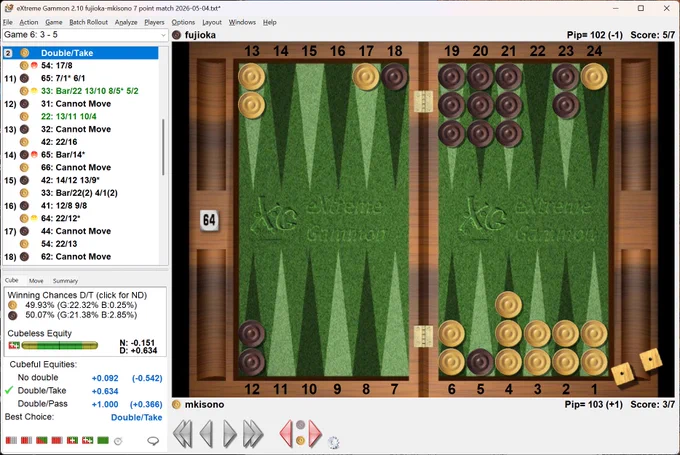This screenshot has width=680, height=455.
Task: Select move 66: Cannot Move
Action: point(81,167)
